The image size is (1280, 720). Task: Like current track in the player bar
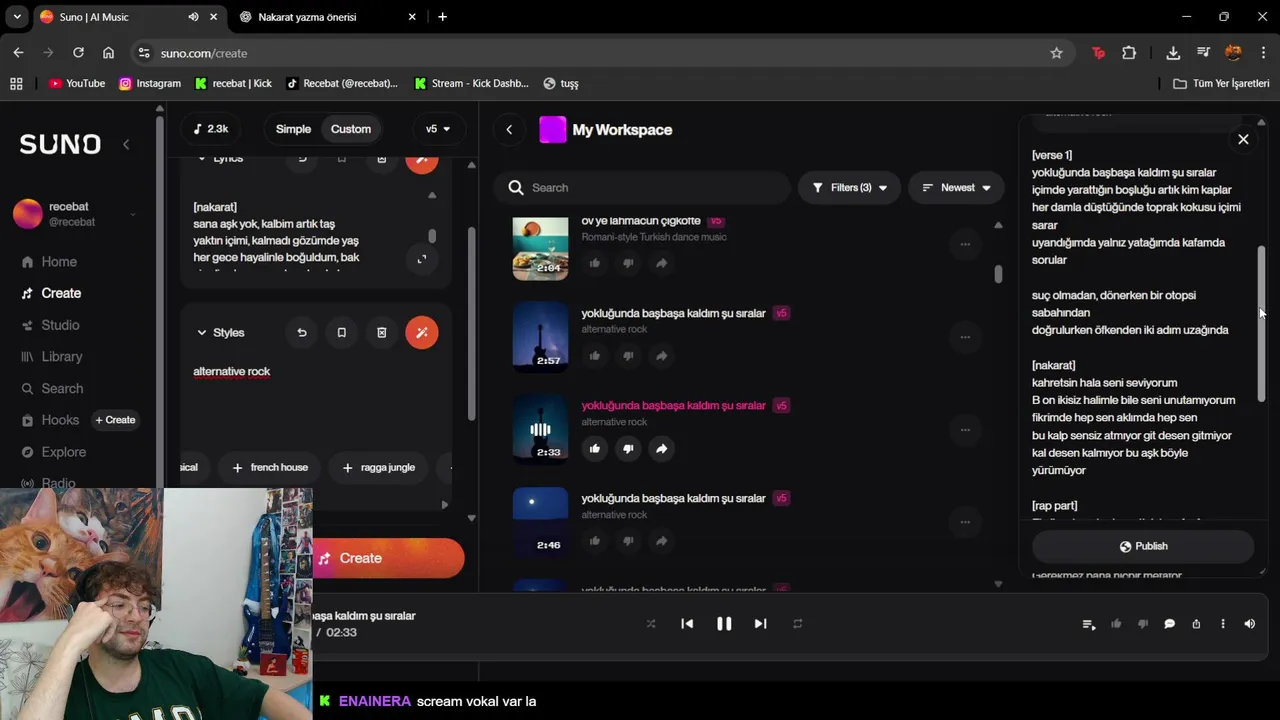[x=1116, y=624]
